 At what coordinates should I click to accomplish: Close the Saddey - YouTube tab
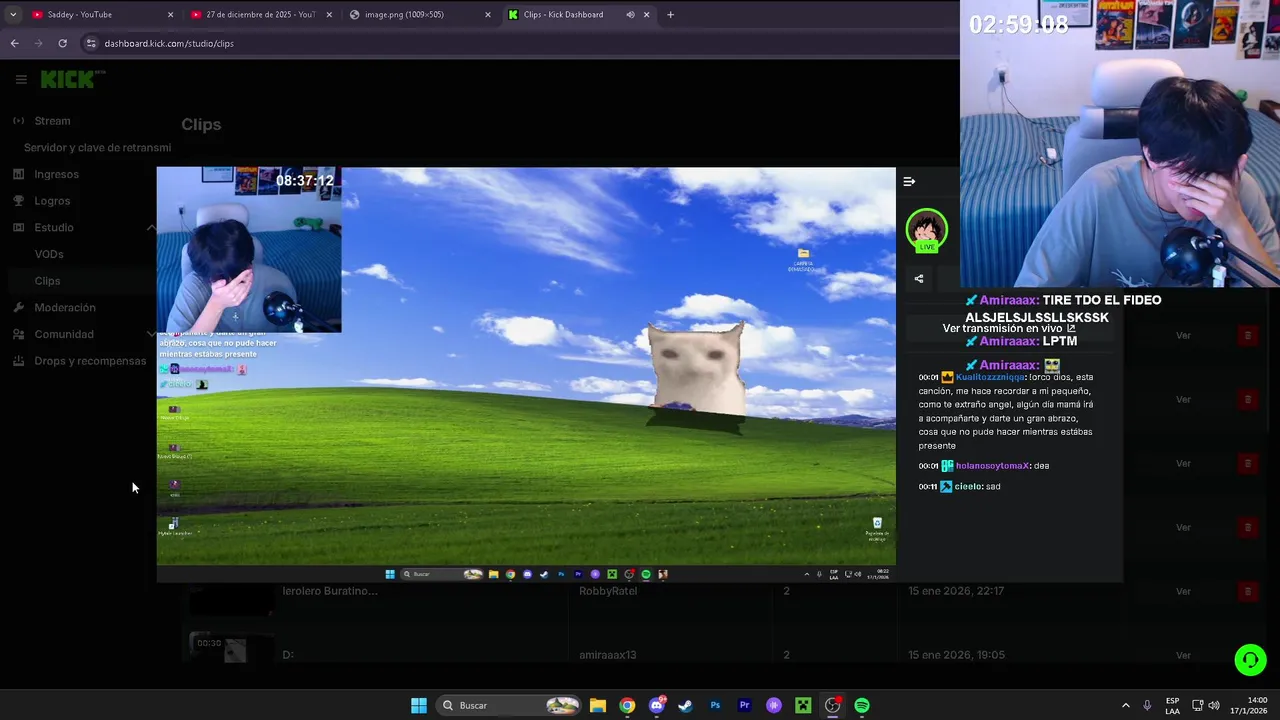(170, 15)
